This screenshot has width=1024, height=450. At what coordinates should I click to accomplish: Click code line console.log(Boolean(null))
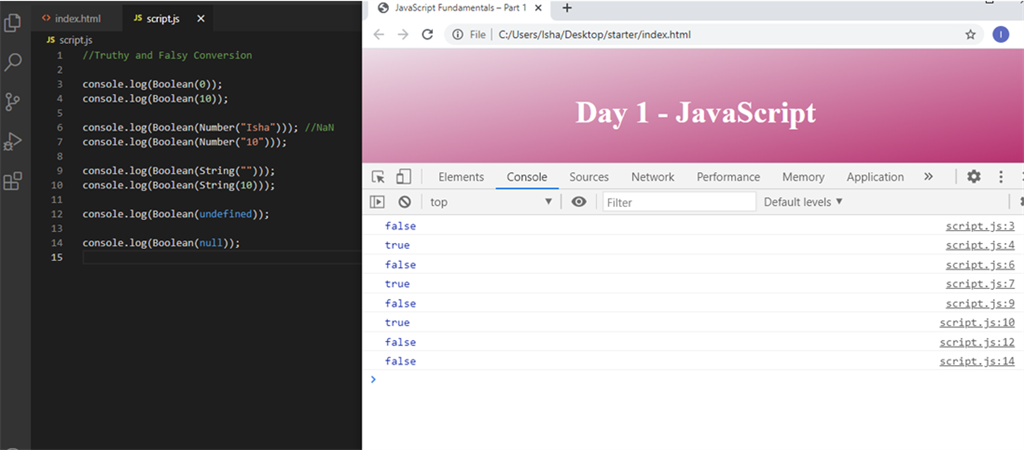pos(161,244)
